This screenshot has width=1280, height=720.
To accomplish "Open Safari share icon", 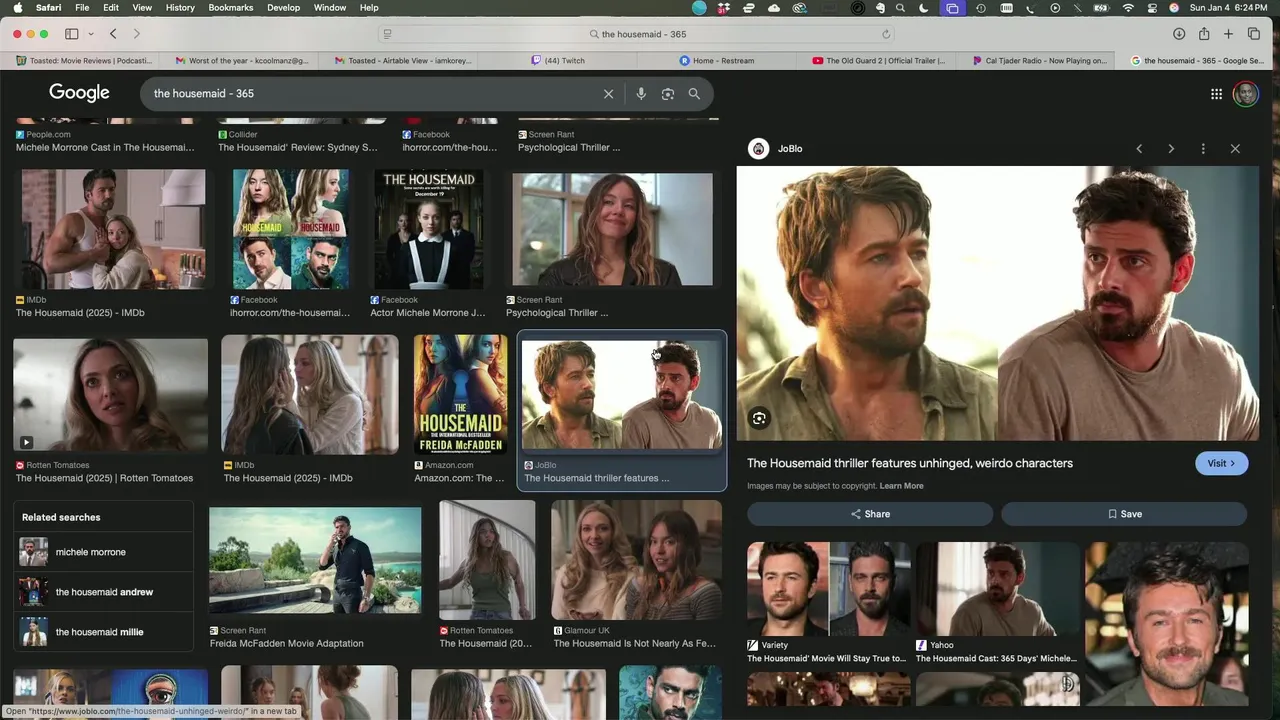I will pyautogui.click(x=1204, y=34).
